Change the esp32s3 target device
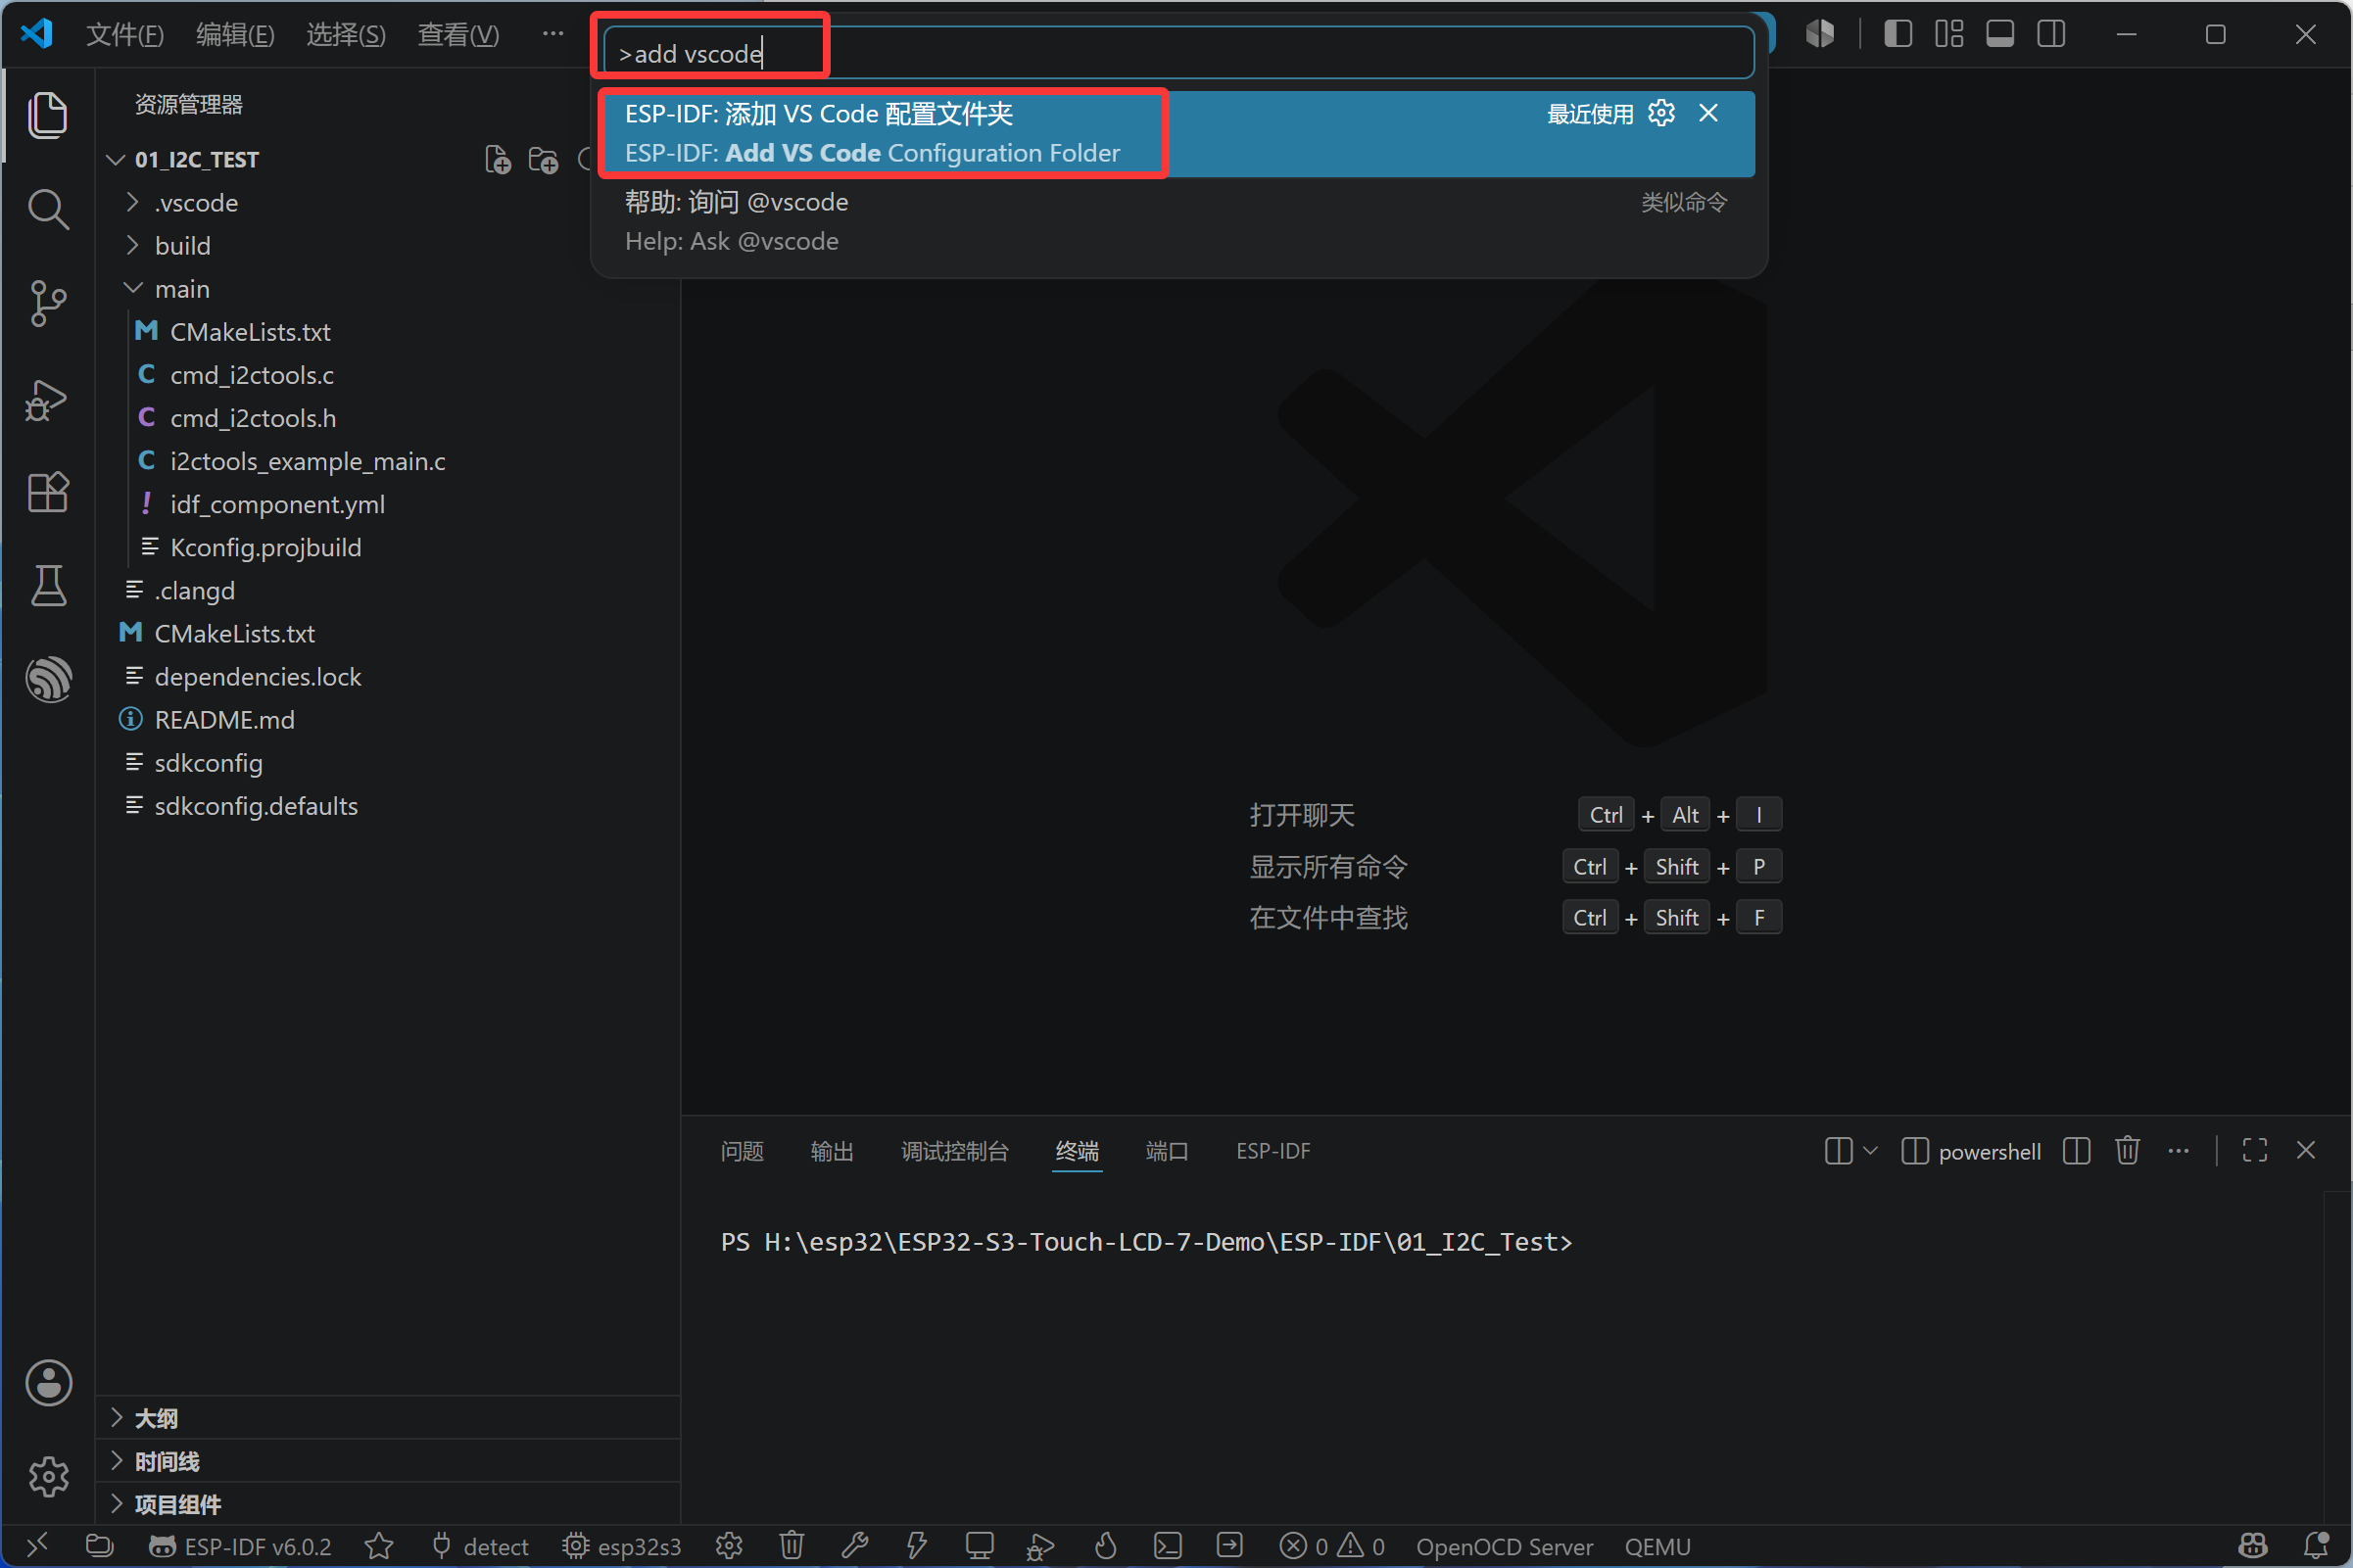This screenshot has width=2353, height=1568. (621, 1547)
